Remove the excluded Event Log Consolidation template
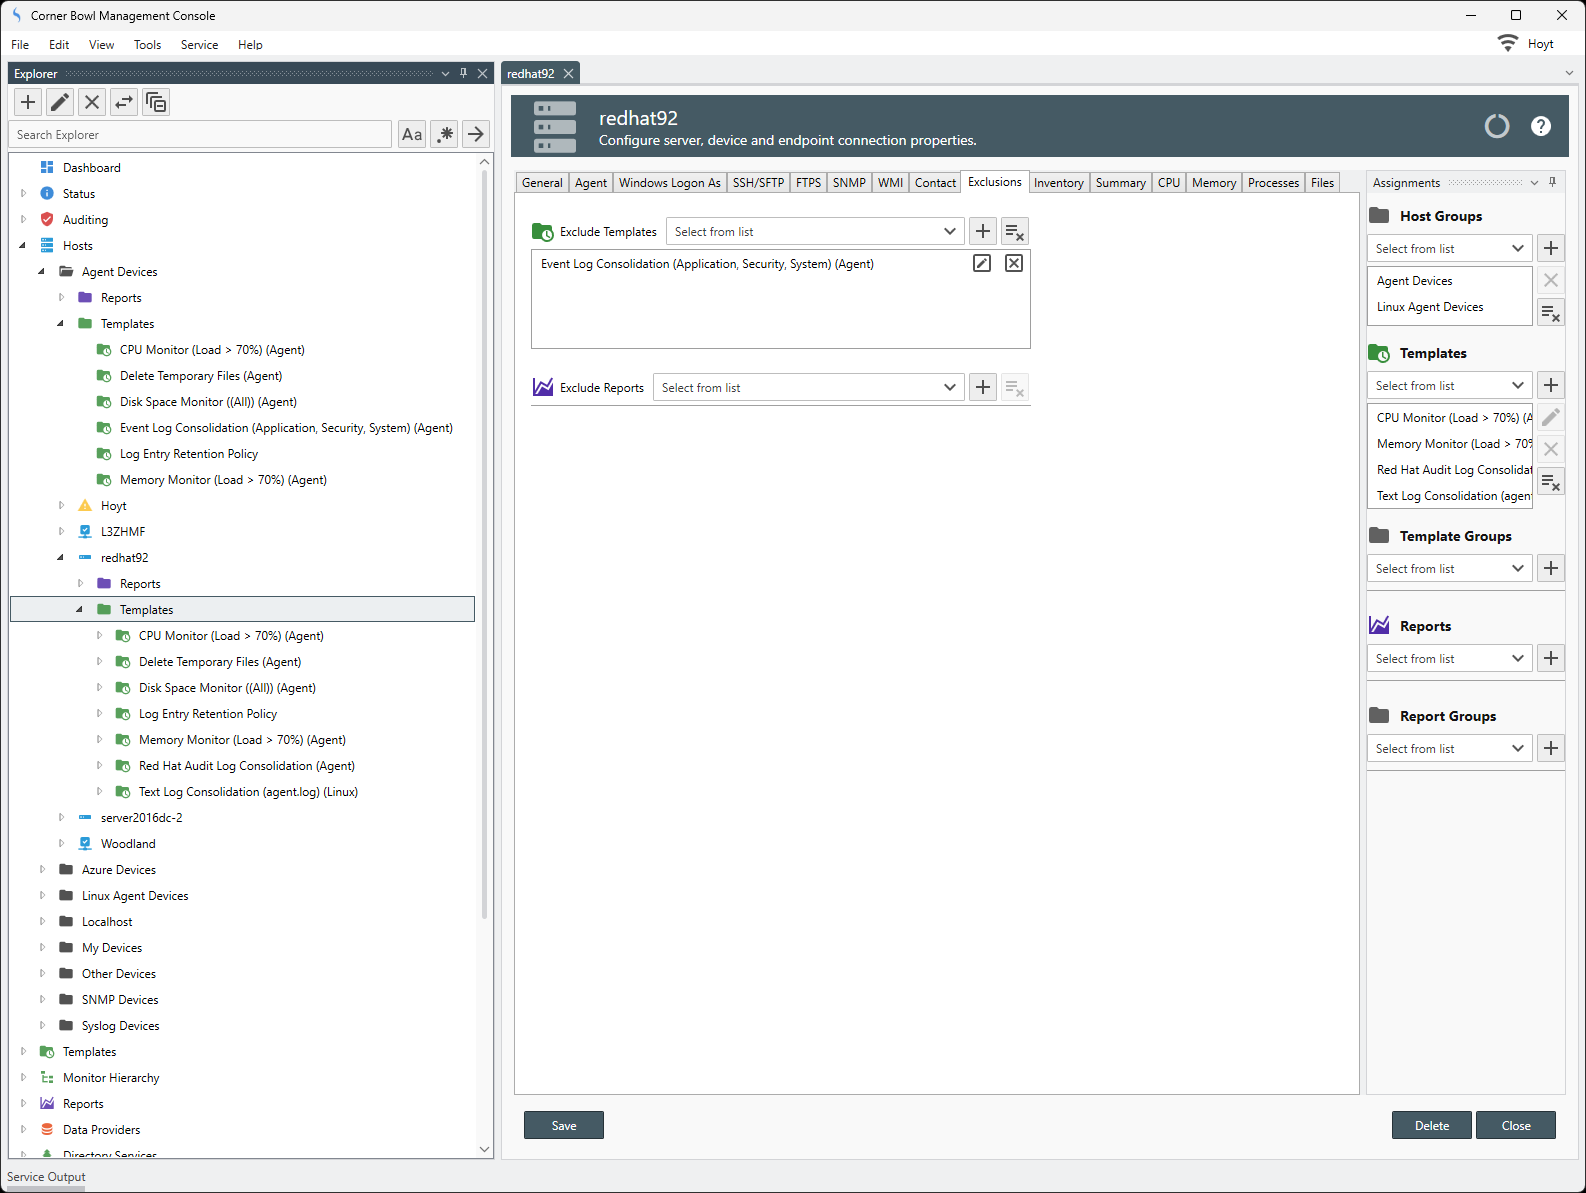 point(1013,263)
